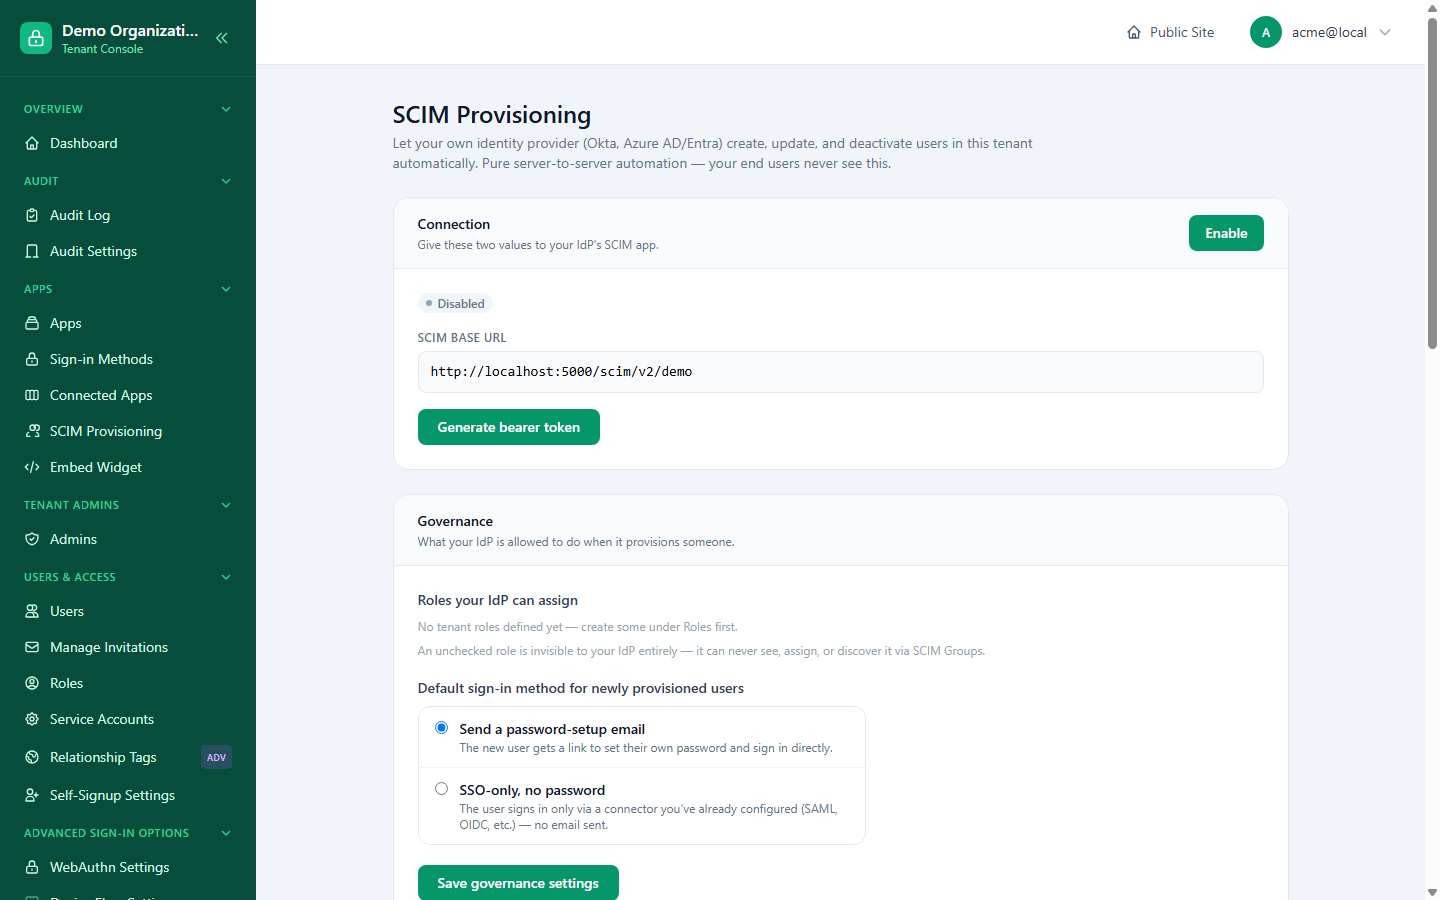Viewport: 1440px width, 900px height.
Task: Save governance settings
Action: click(x=518, y=883)
